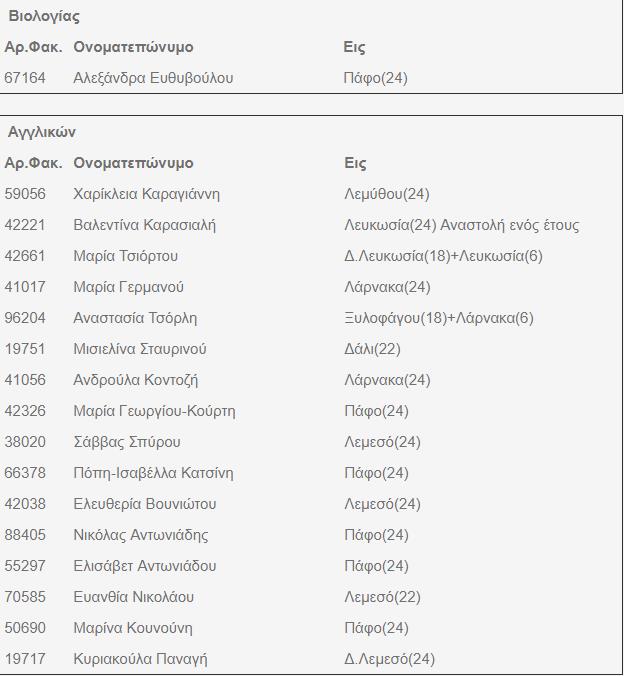Click the name Ανδρούλα Κοντοζή

[x=135, y=380]
